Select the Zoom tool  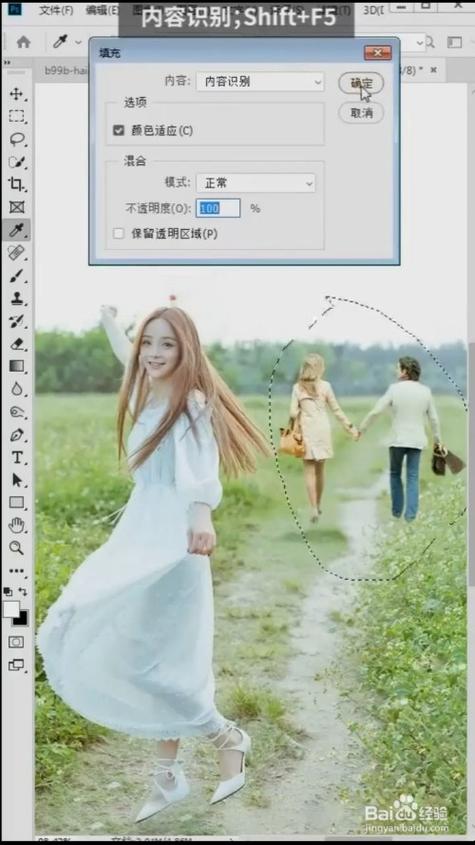(17, 548)
